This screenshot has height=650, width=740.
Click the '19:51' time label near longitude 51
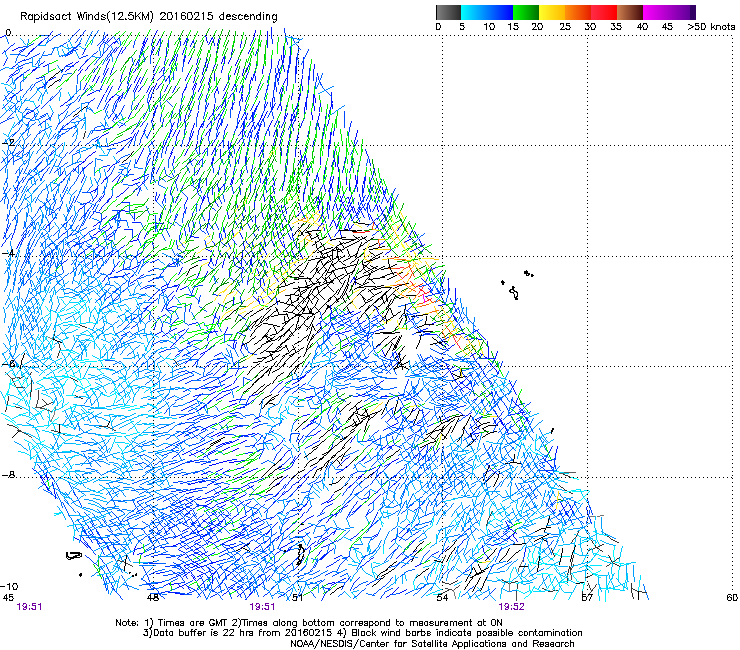click(262, 607)
